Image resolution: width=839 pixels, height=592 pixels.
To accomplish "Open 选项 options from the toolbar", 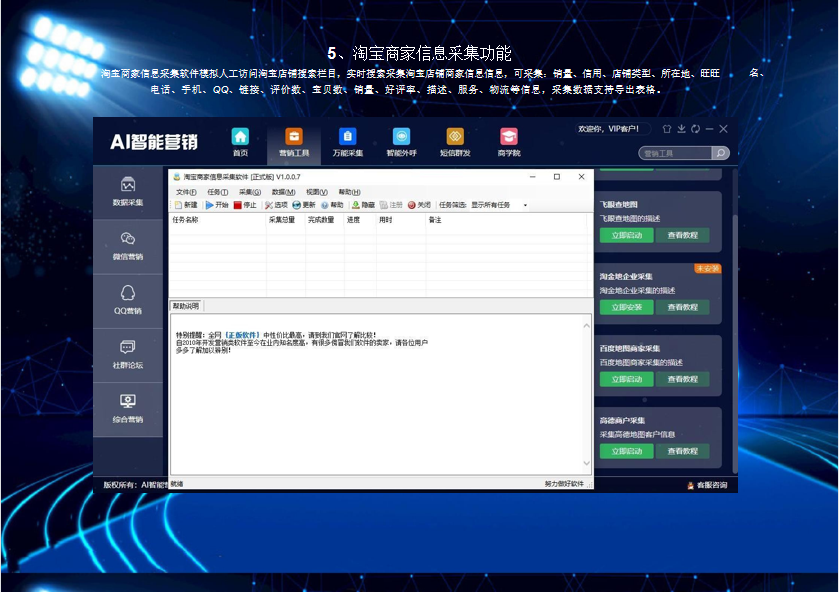I will 276,205.
